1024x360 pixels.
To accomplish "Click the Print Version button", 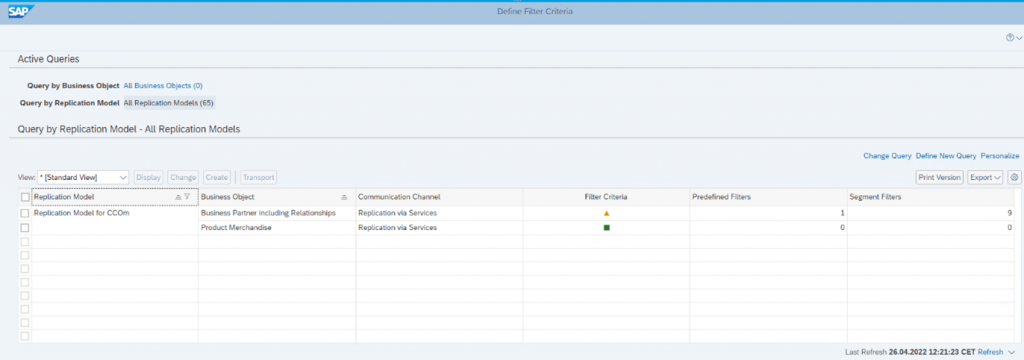I will (x=940, y=177).
